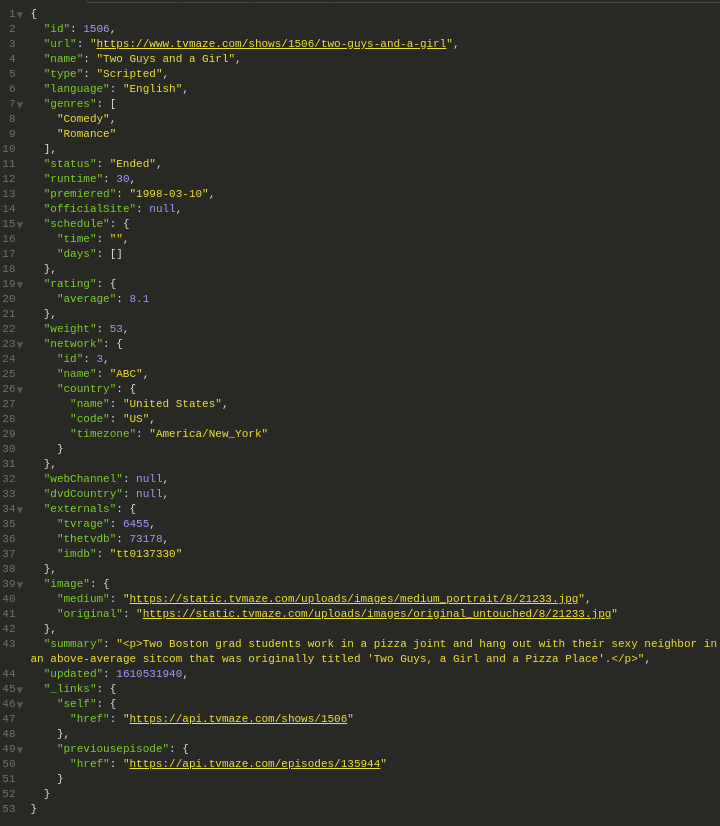
Task: Collapse the "self" object fold arrow
Action: [x=19, y=705]
